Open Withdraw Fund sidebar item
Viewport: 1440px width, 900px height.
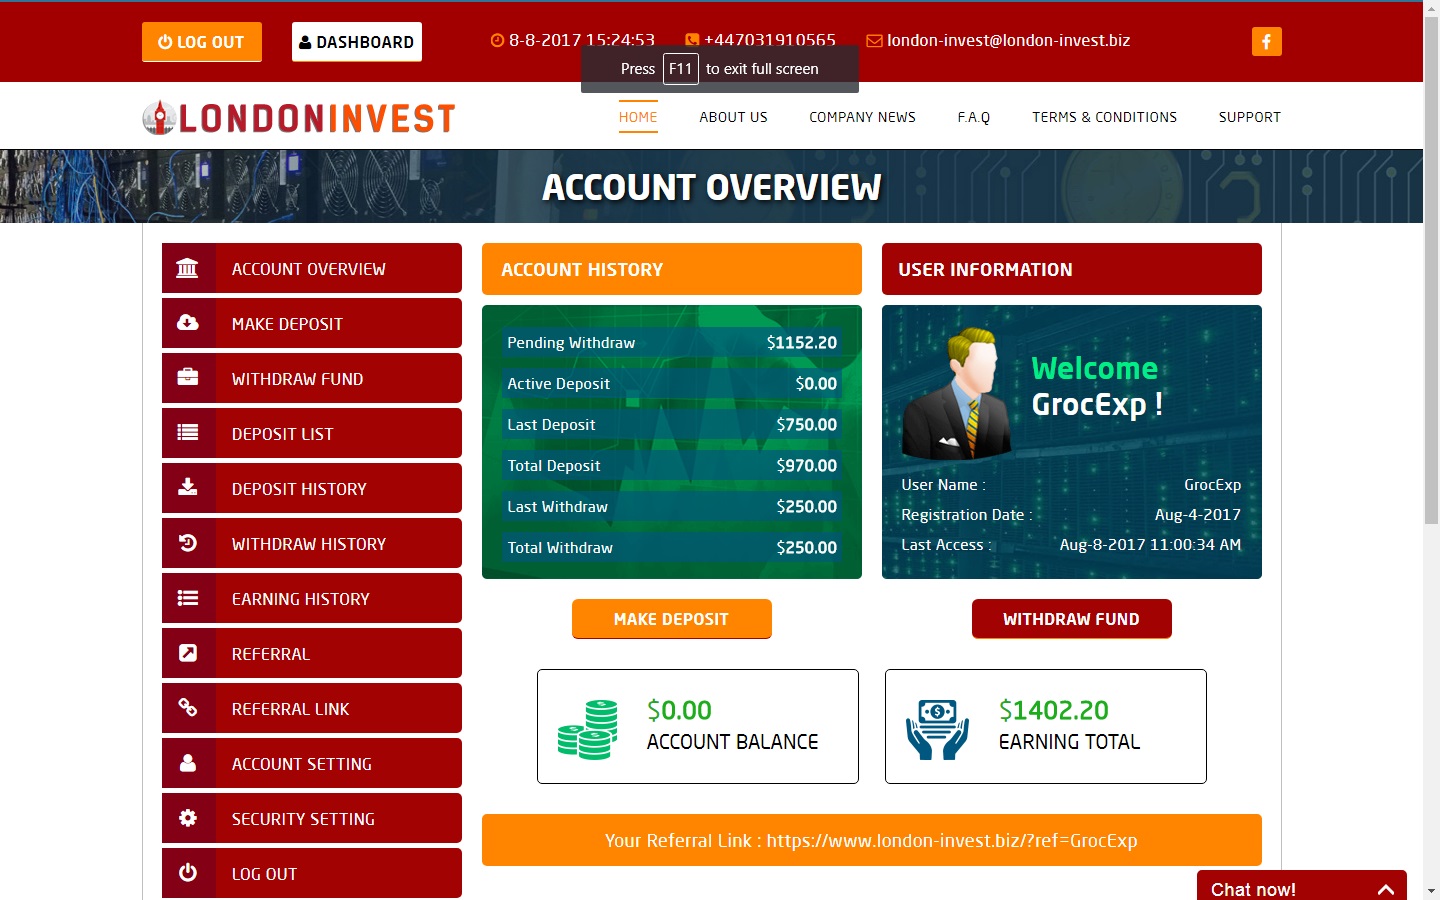312,378
